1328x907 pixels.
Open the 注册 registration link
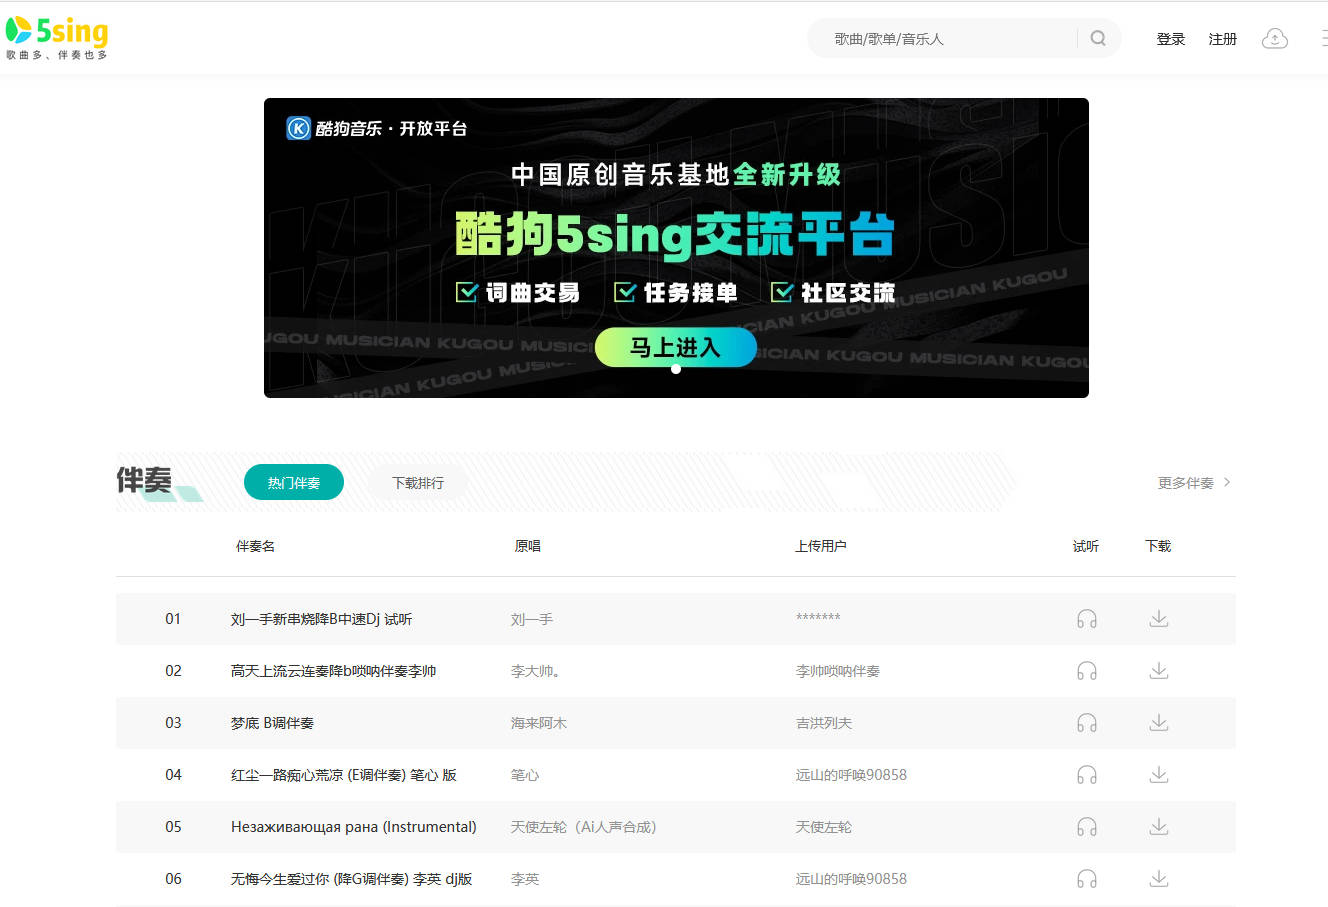pyautogui.click(x=1222, y=38)
